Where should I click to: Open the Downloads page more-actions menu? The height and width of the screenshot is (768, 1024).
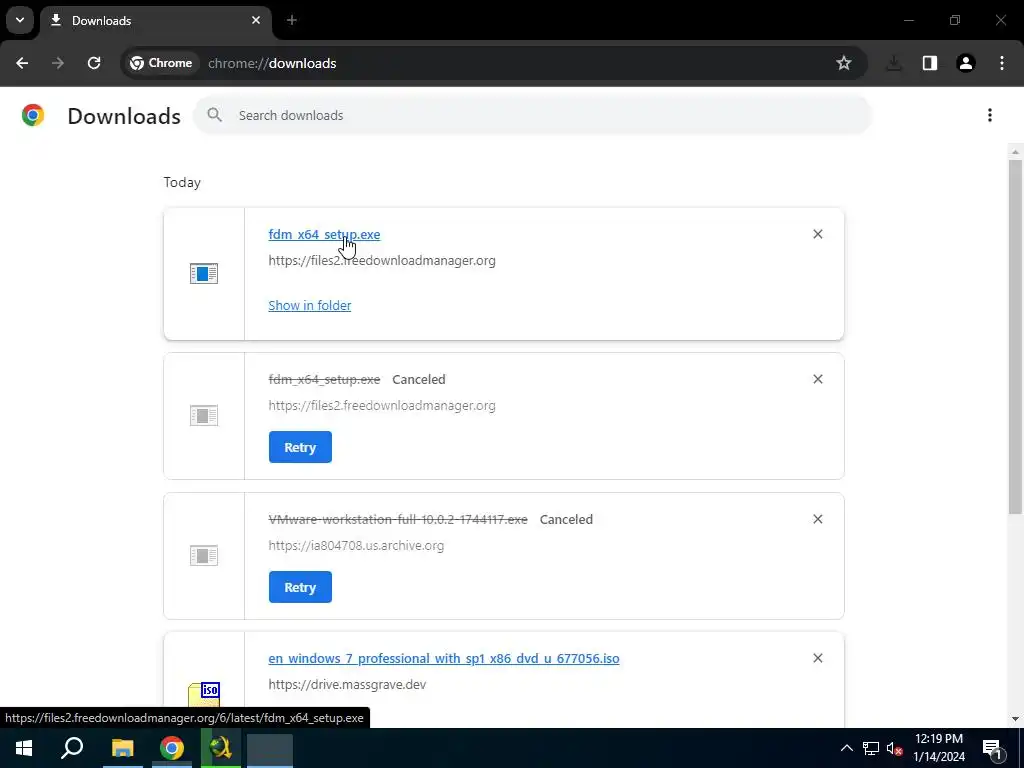[x=990, y=116]
